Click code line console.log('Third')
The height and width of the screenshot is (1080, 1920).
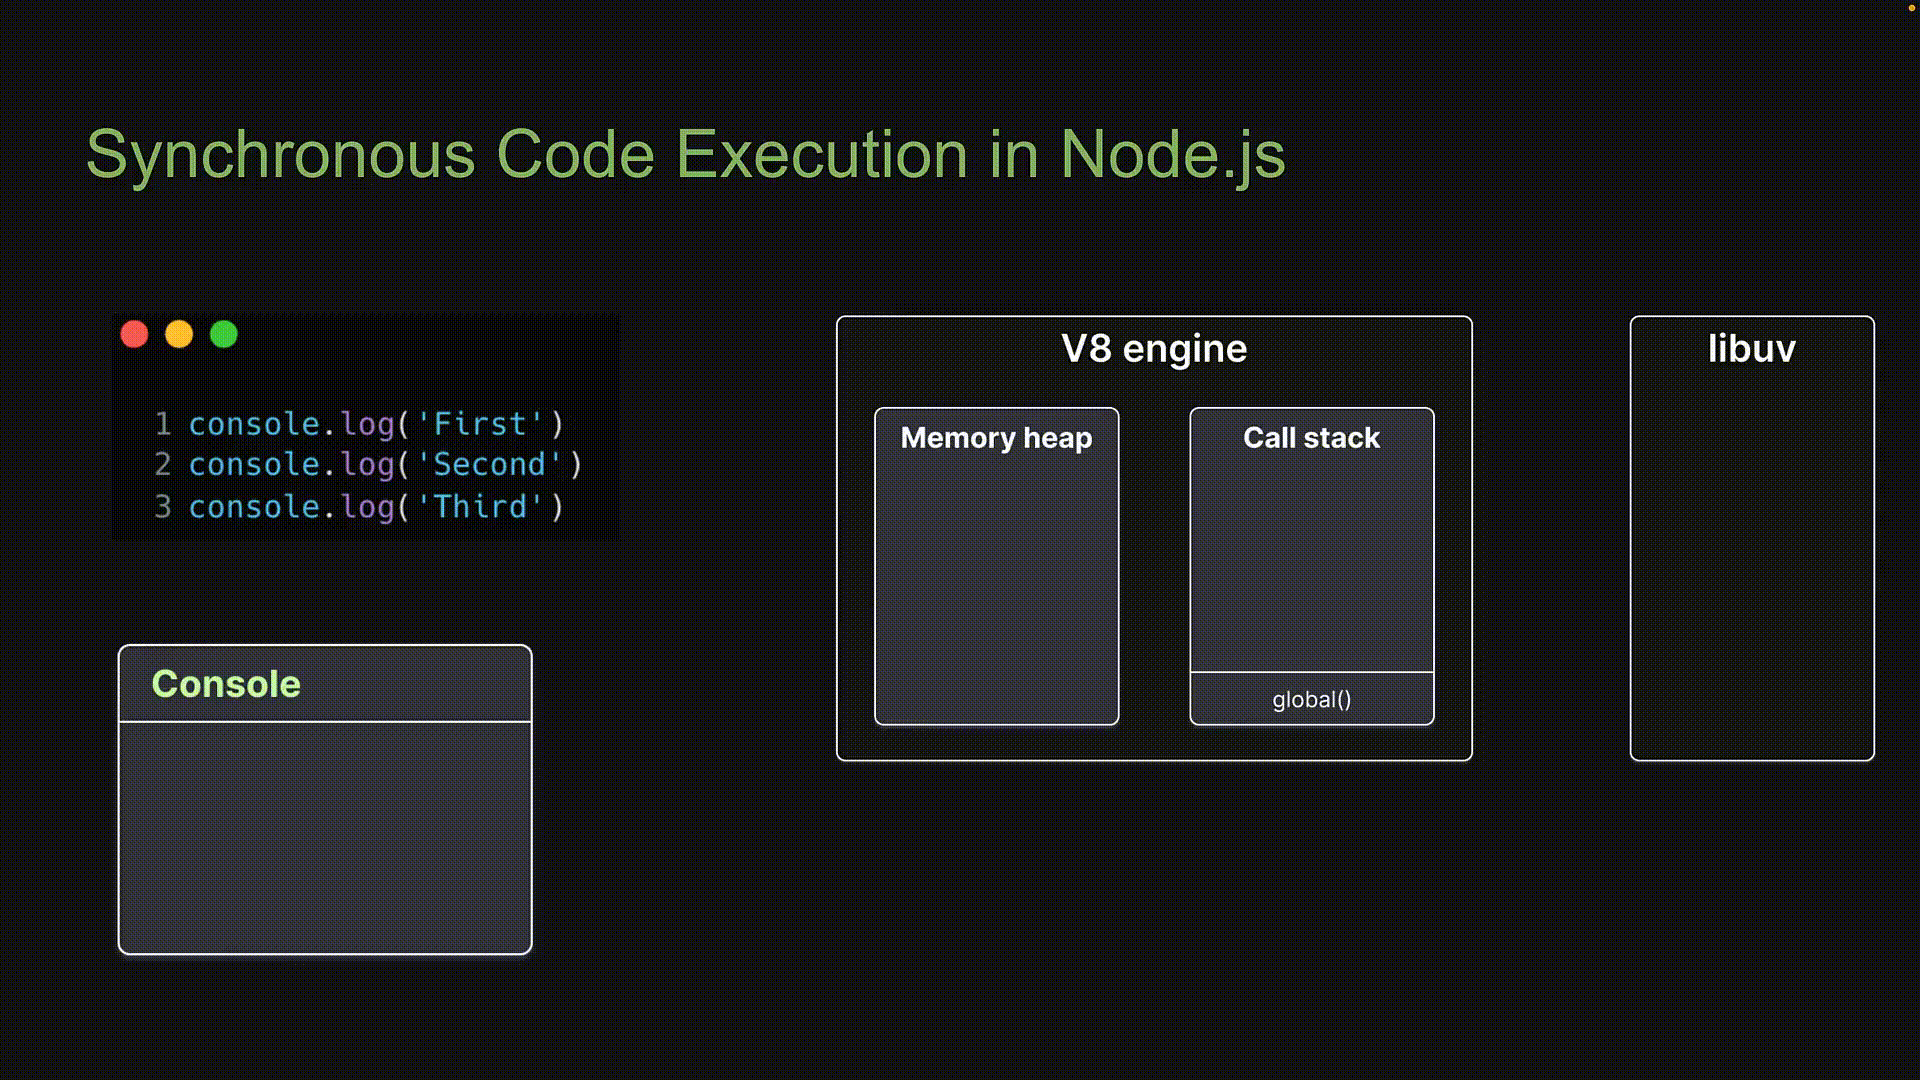click(x=376, y=507)
